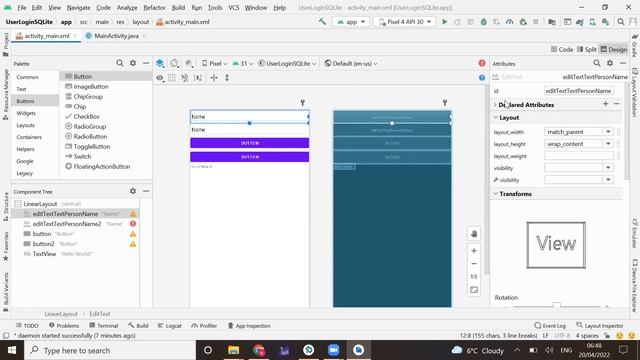Viewport: 640px width, 360px height.
Task: Remove a declared attribute with minus
Action: (617, 104)
